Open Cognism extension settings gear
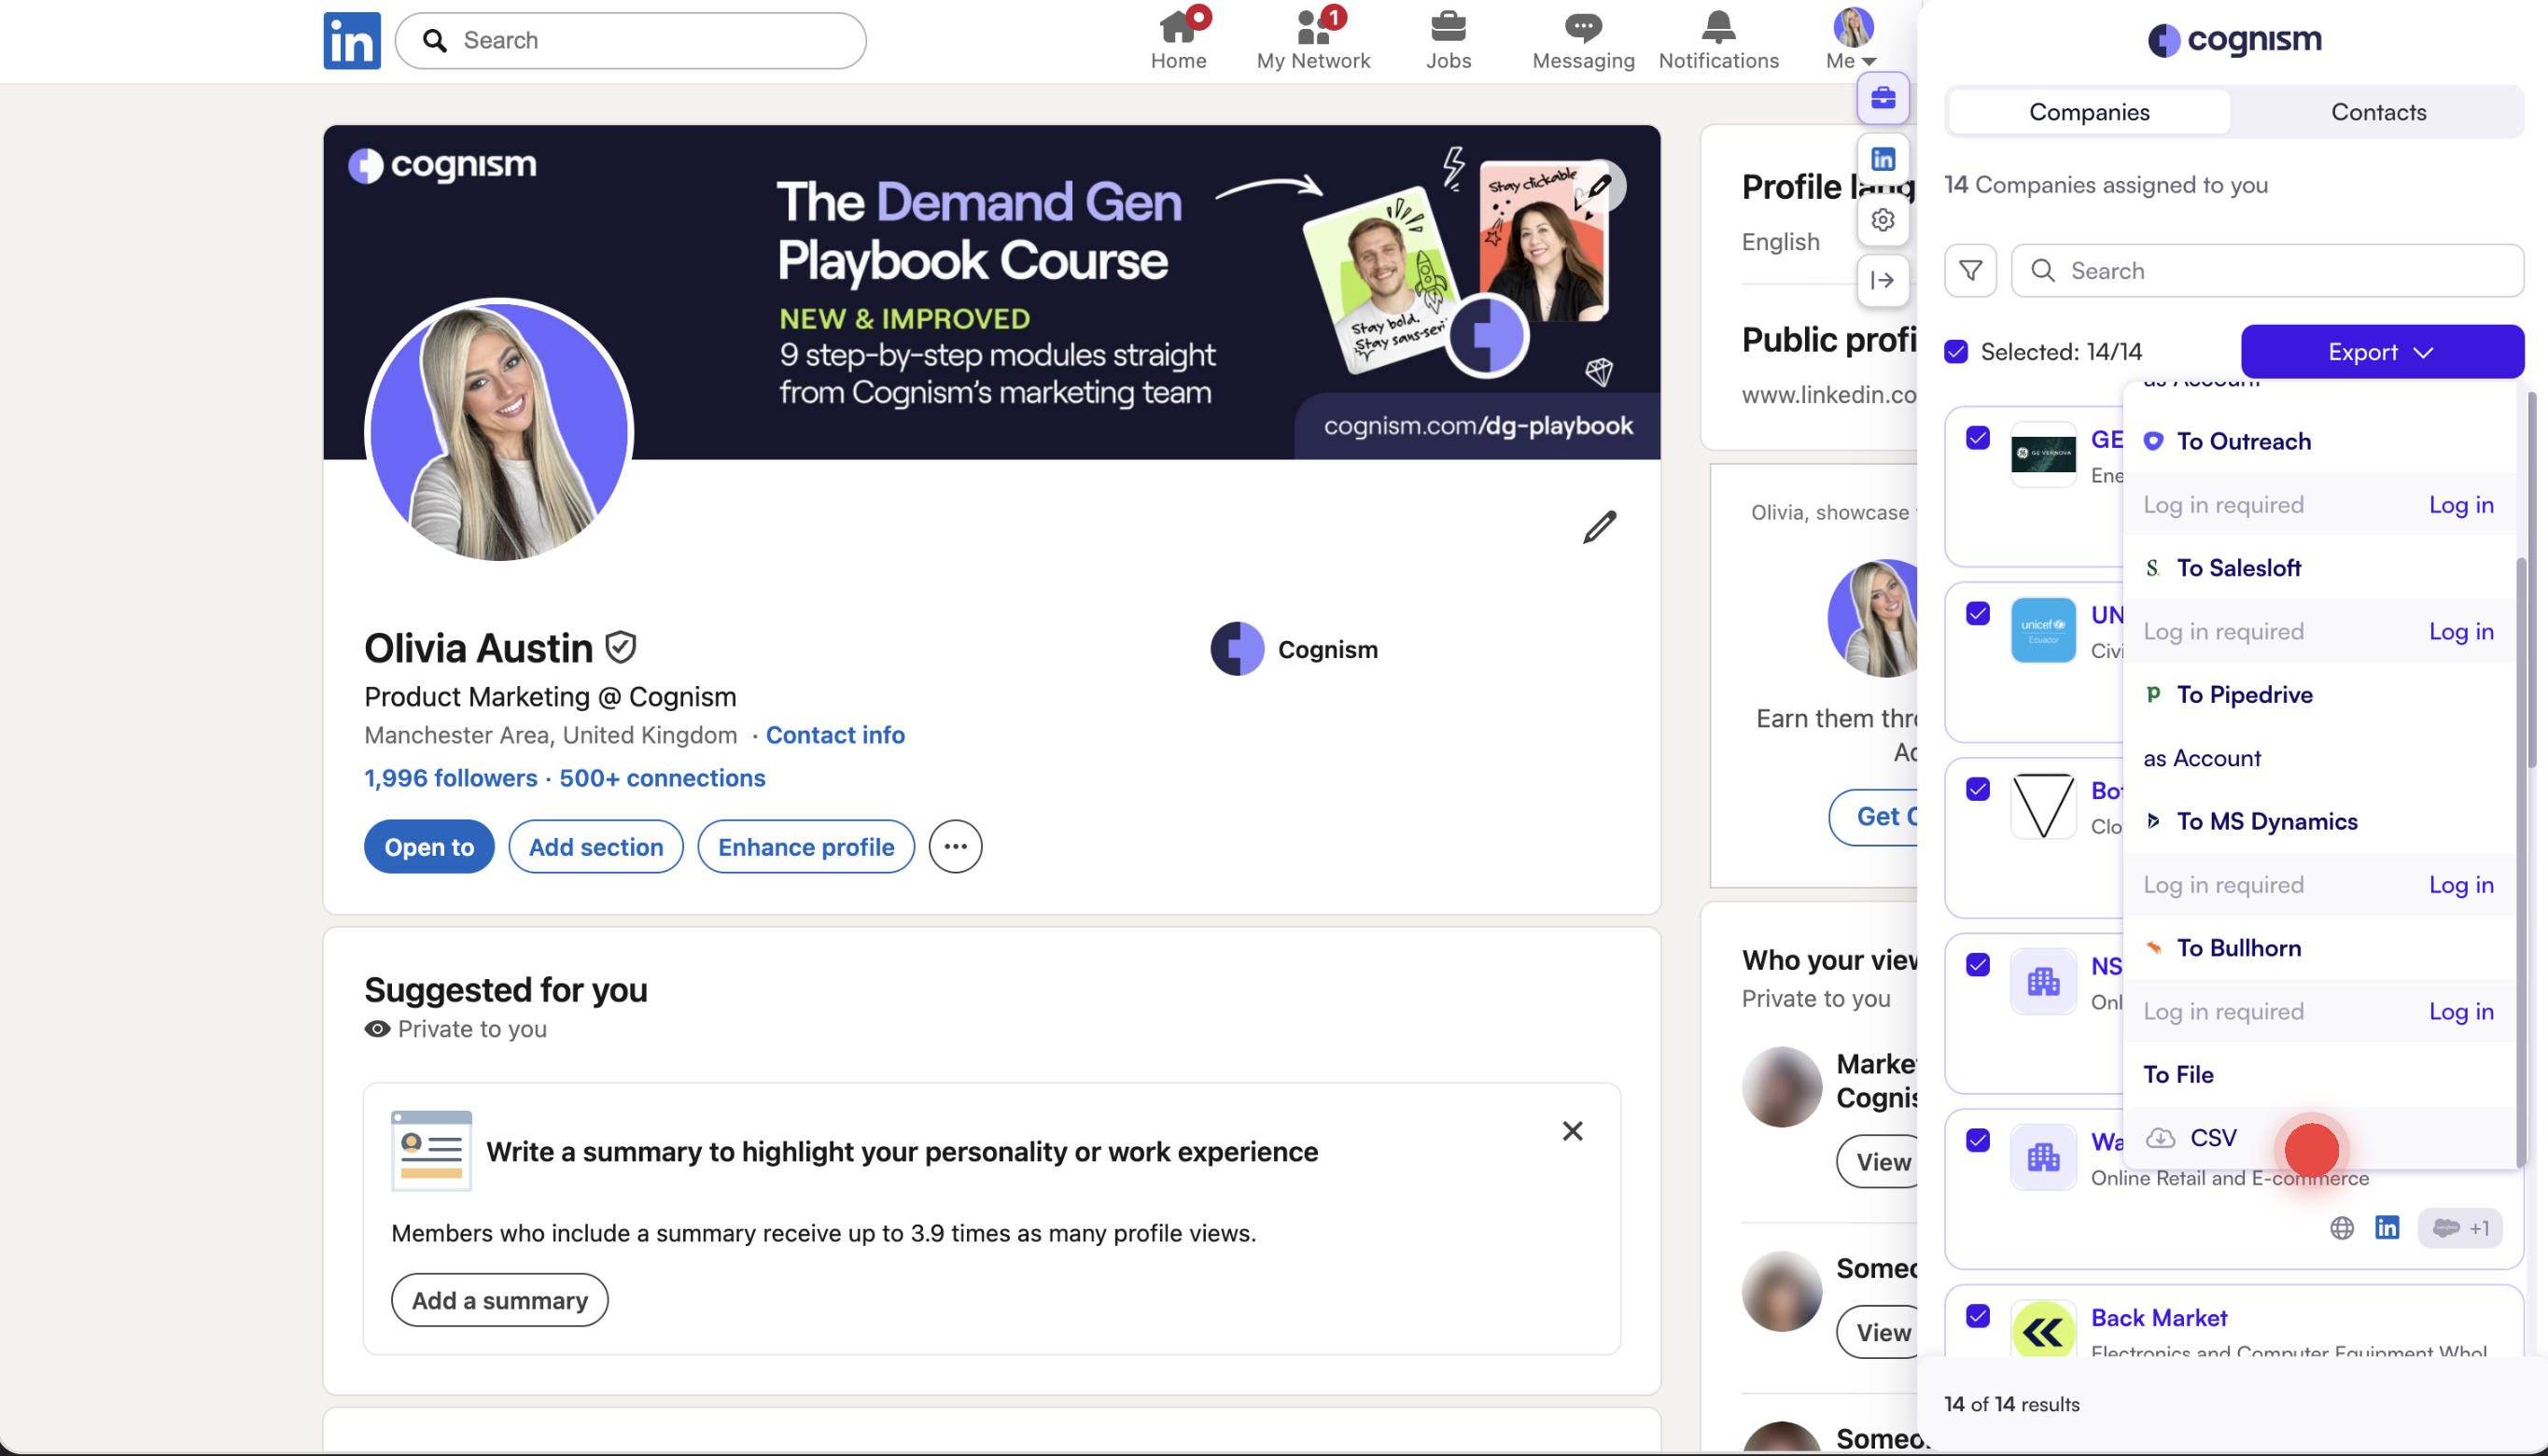Image resolution: width=2548 pixels, height=1456 pixels. tap(1883, 220)
